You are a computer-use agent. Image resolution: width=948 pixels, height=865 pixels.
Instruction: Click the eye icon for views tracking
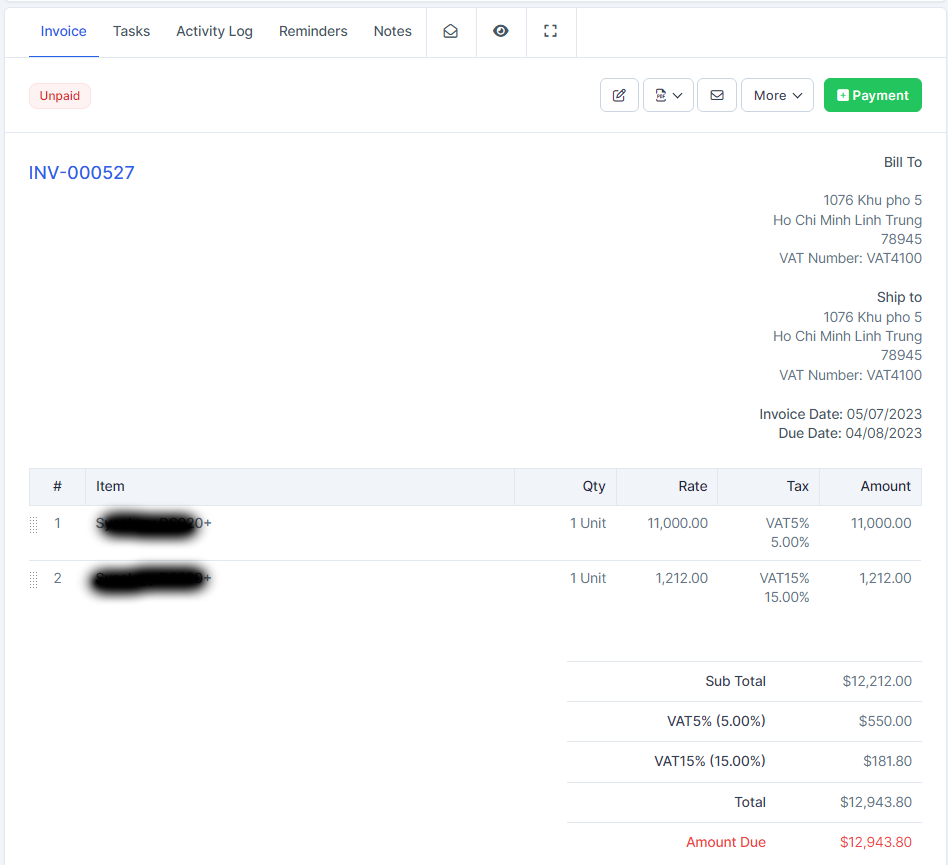[x=501, y=32]
